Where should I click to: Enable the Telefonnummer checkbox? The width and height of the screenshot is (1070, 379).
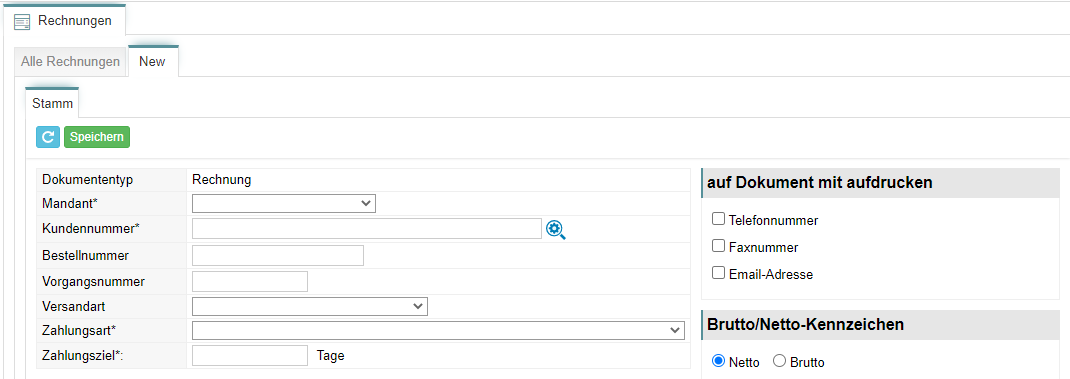pos(718,219)
